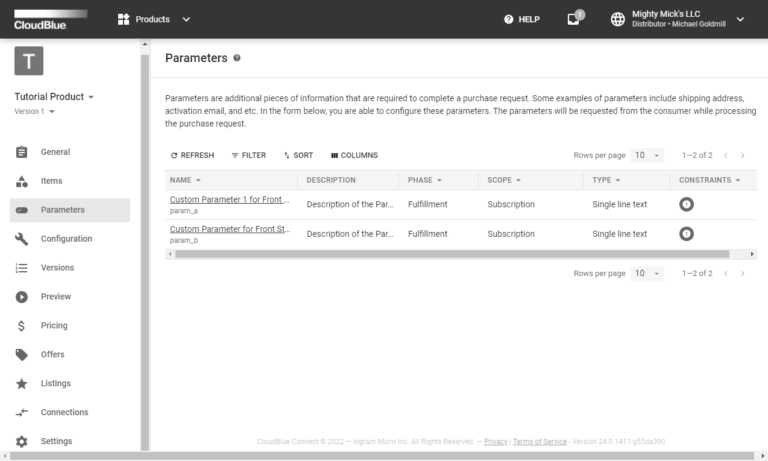Click Single line text in param_b row
This screenshot has width=768, height=461.
(x=620, y=234)
